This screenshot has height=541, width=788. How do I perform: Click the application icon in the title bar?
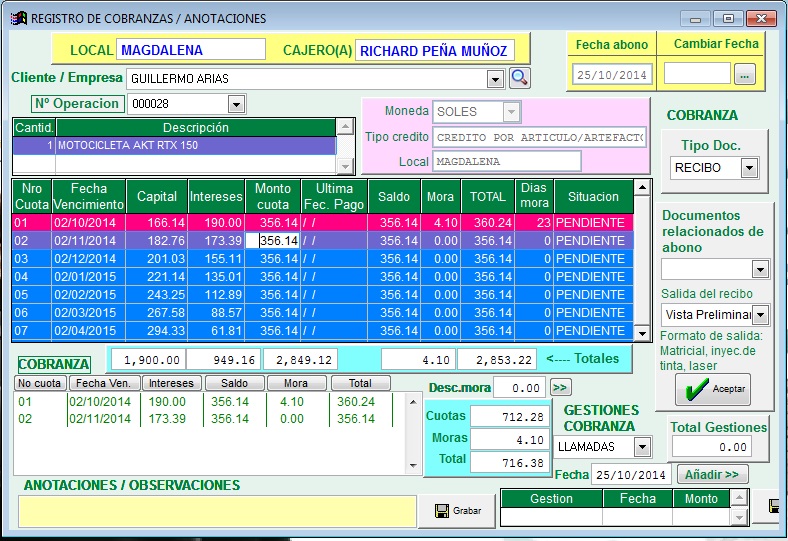click(17, 18)
